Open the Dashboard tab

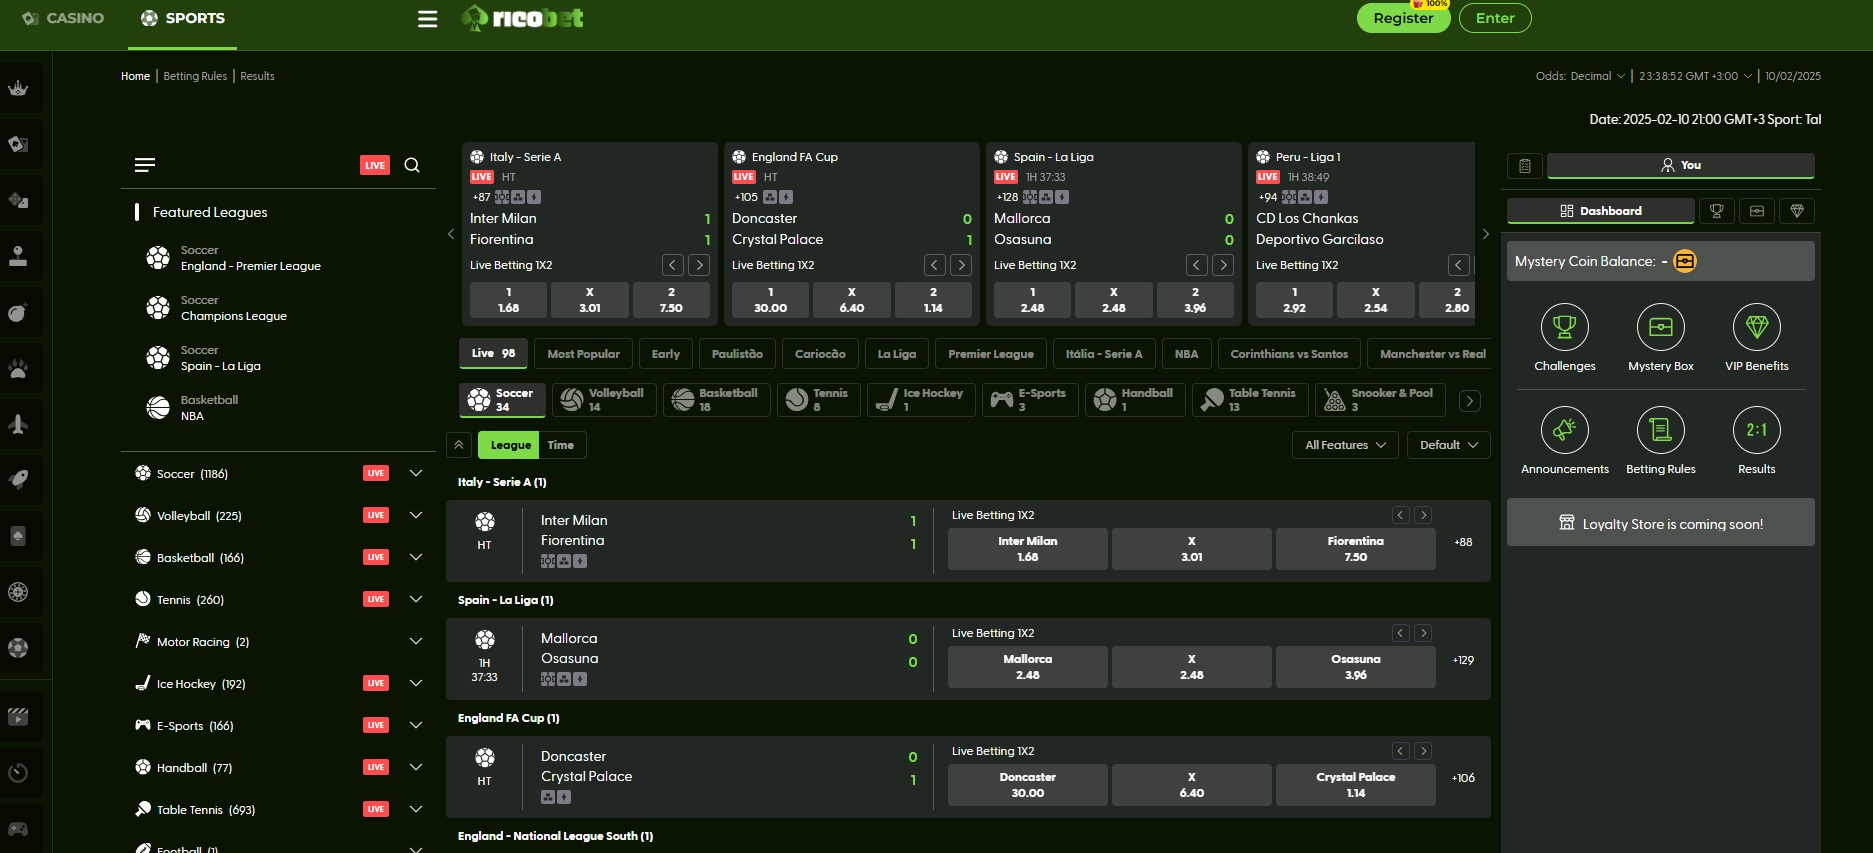1600,211
